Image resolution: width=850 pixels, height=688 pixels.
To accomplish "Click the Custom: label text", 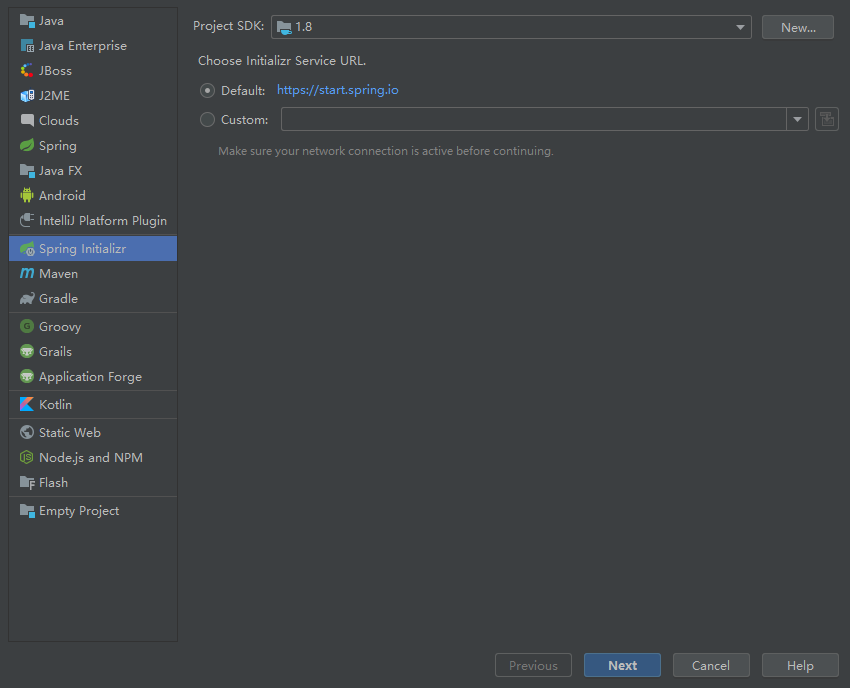I will pyautogui.click(x=244, y=120).
